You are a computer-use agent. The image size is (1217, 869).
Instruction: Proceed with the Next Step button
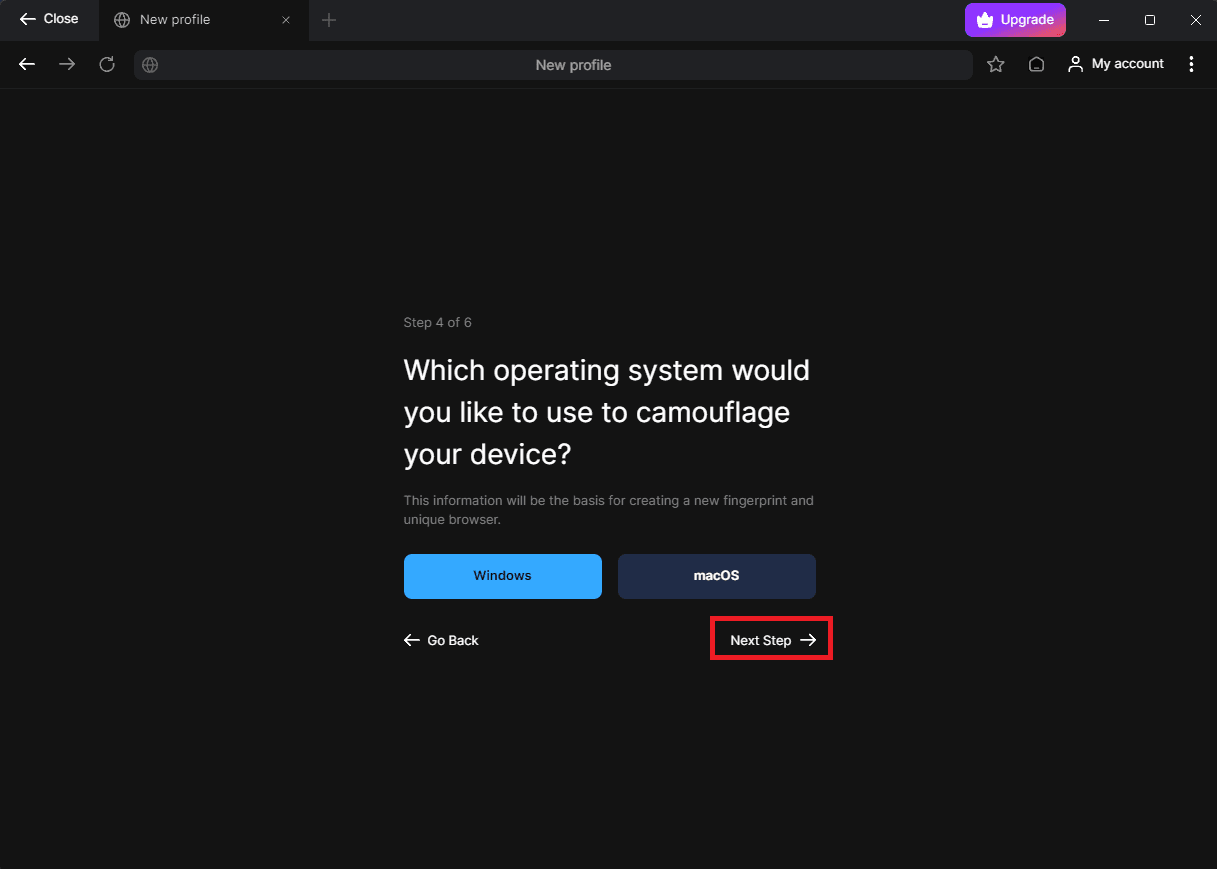click(772, 640)
